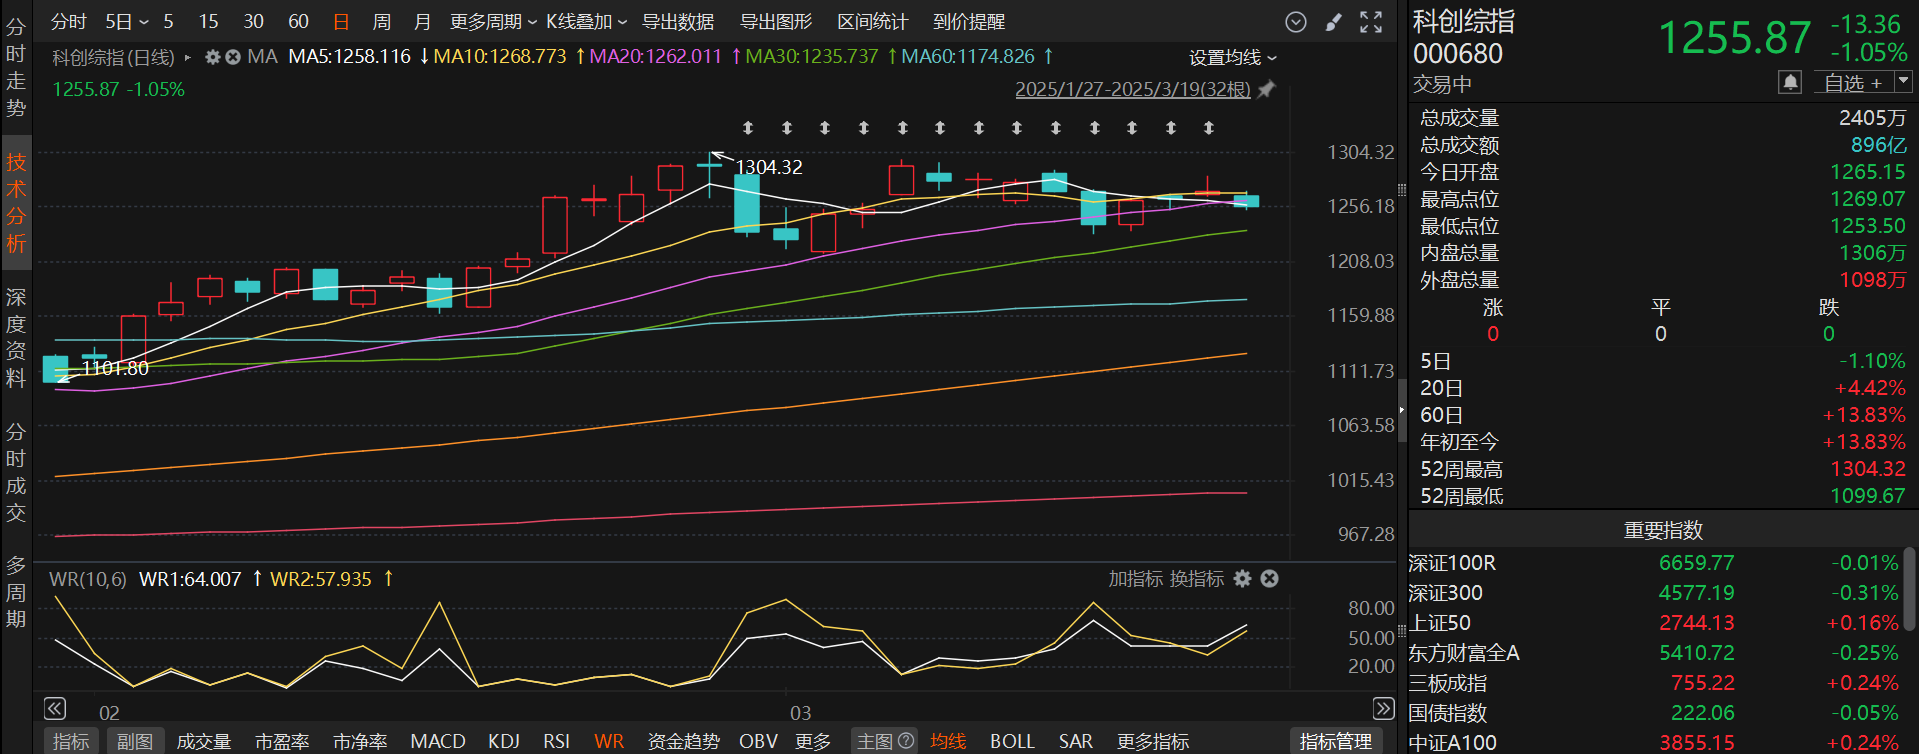Select 市净率 indicator tab
Image resolution: width=1919 pixels, height=754 pixels.
[x=360, y=741]
